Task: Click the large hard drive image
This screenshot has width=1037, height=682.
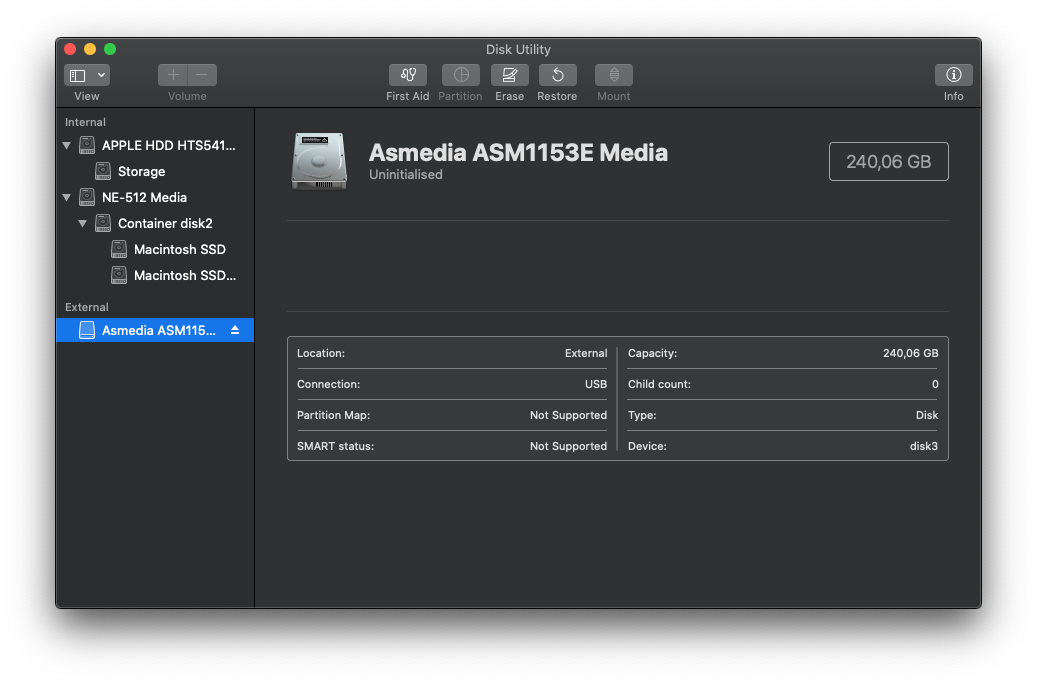Action: click(319, 161)
